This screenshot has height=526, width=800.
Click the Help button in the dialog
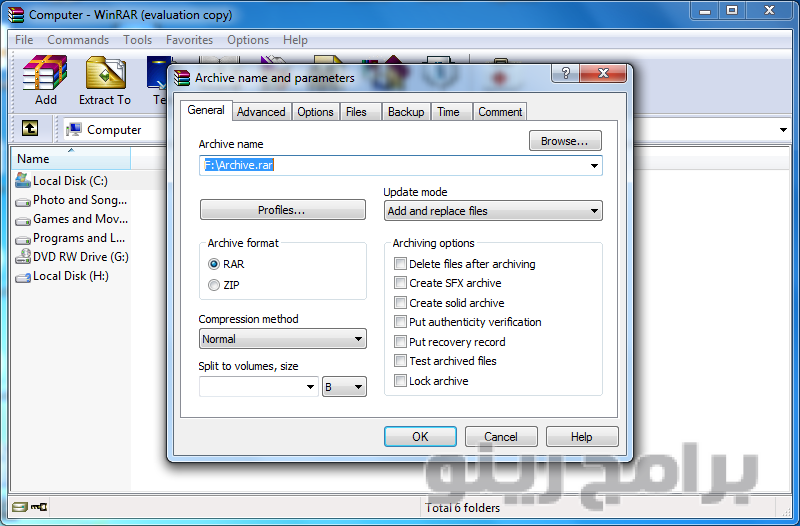[582, 437]
